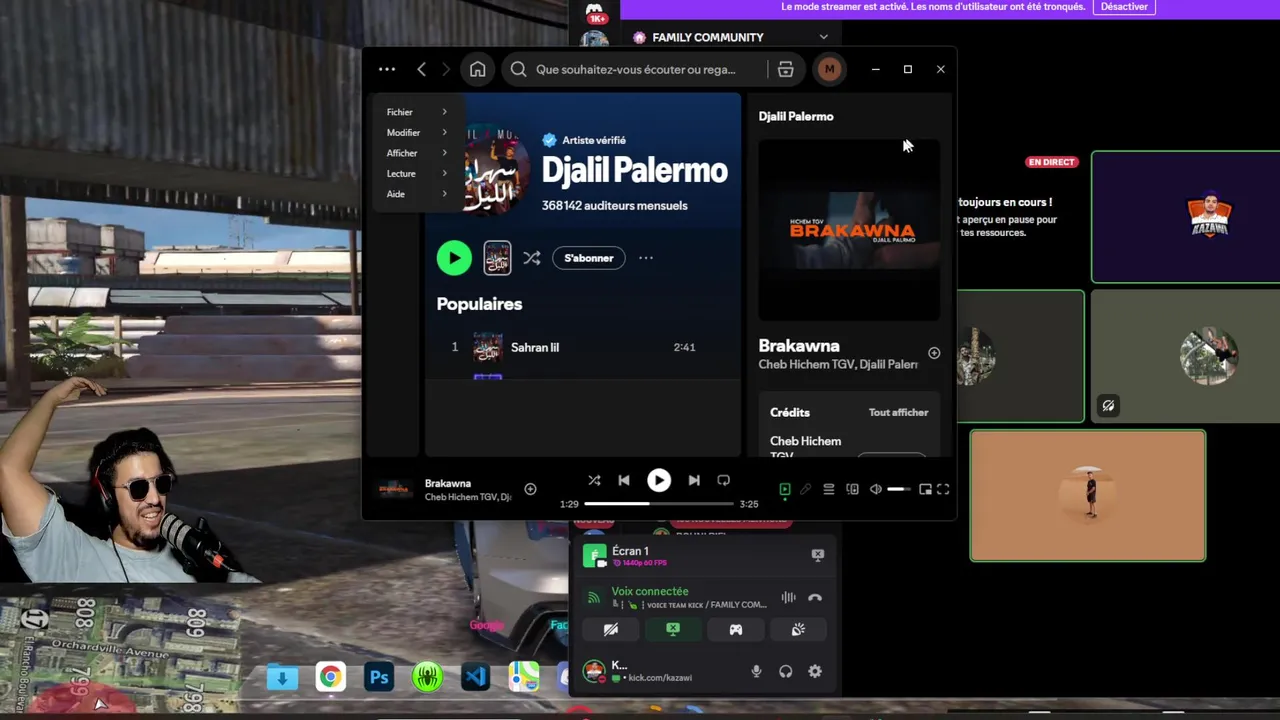Expand the Afficher menu

coord(416,153)
